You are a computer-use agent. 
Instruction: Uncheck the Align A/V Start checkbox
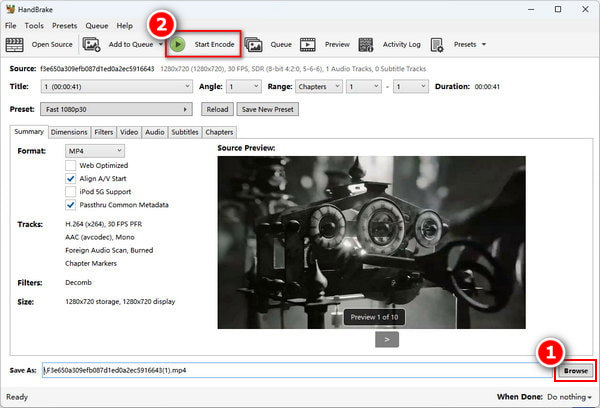[x=70, y=178]
